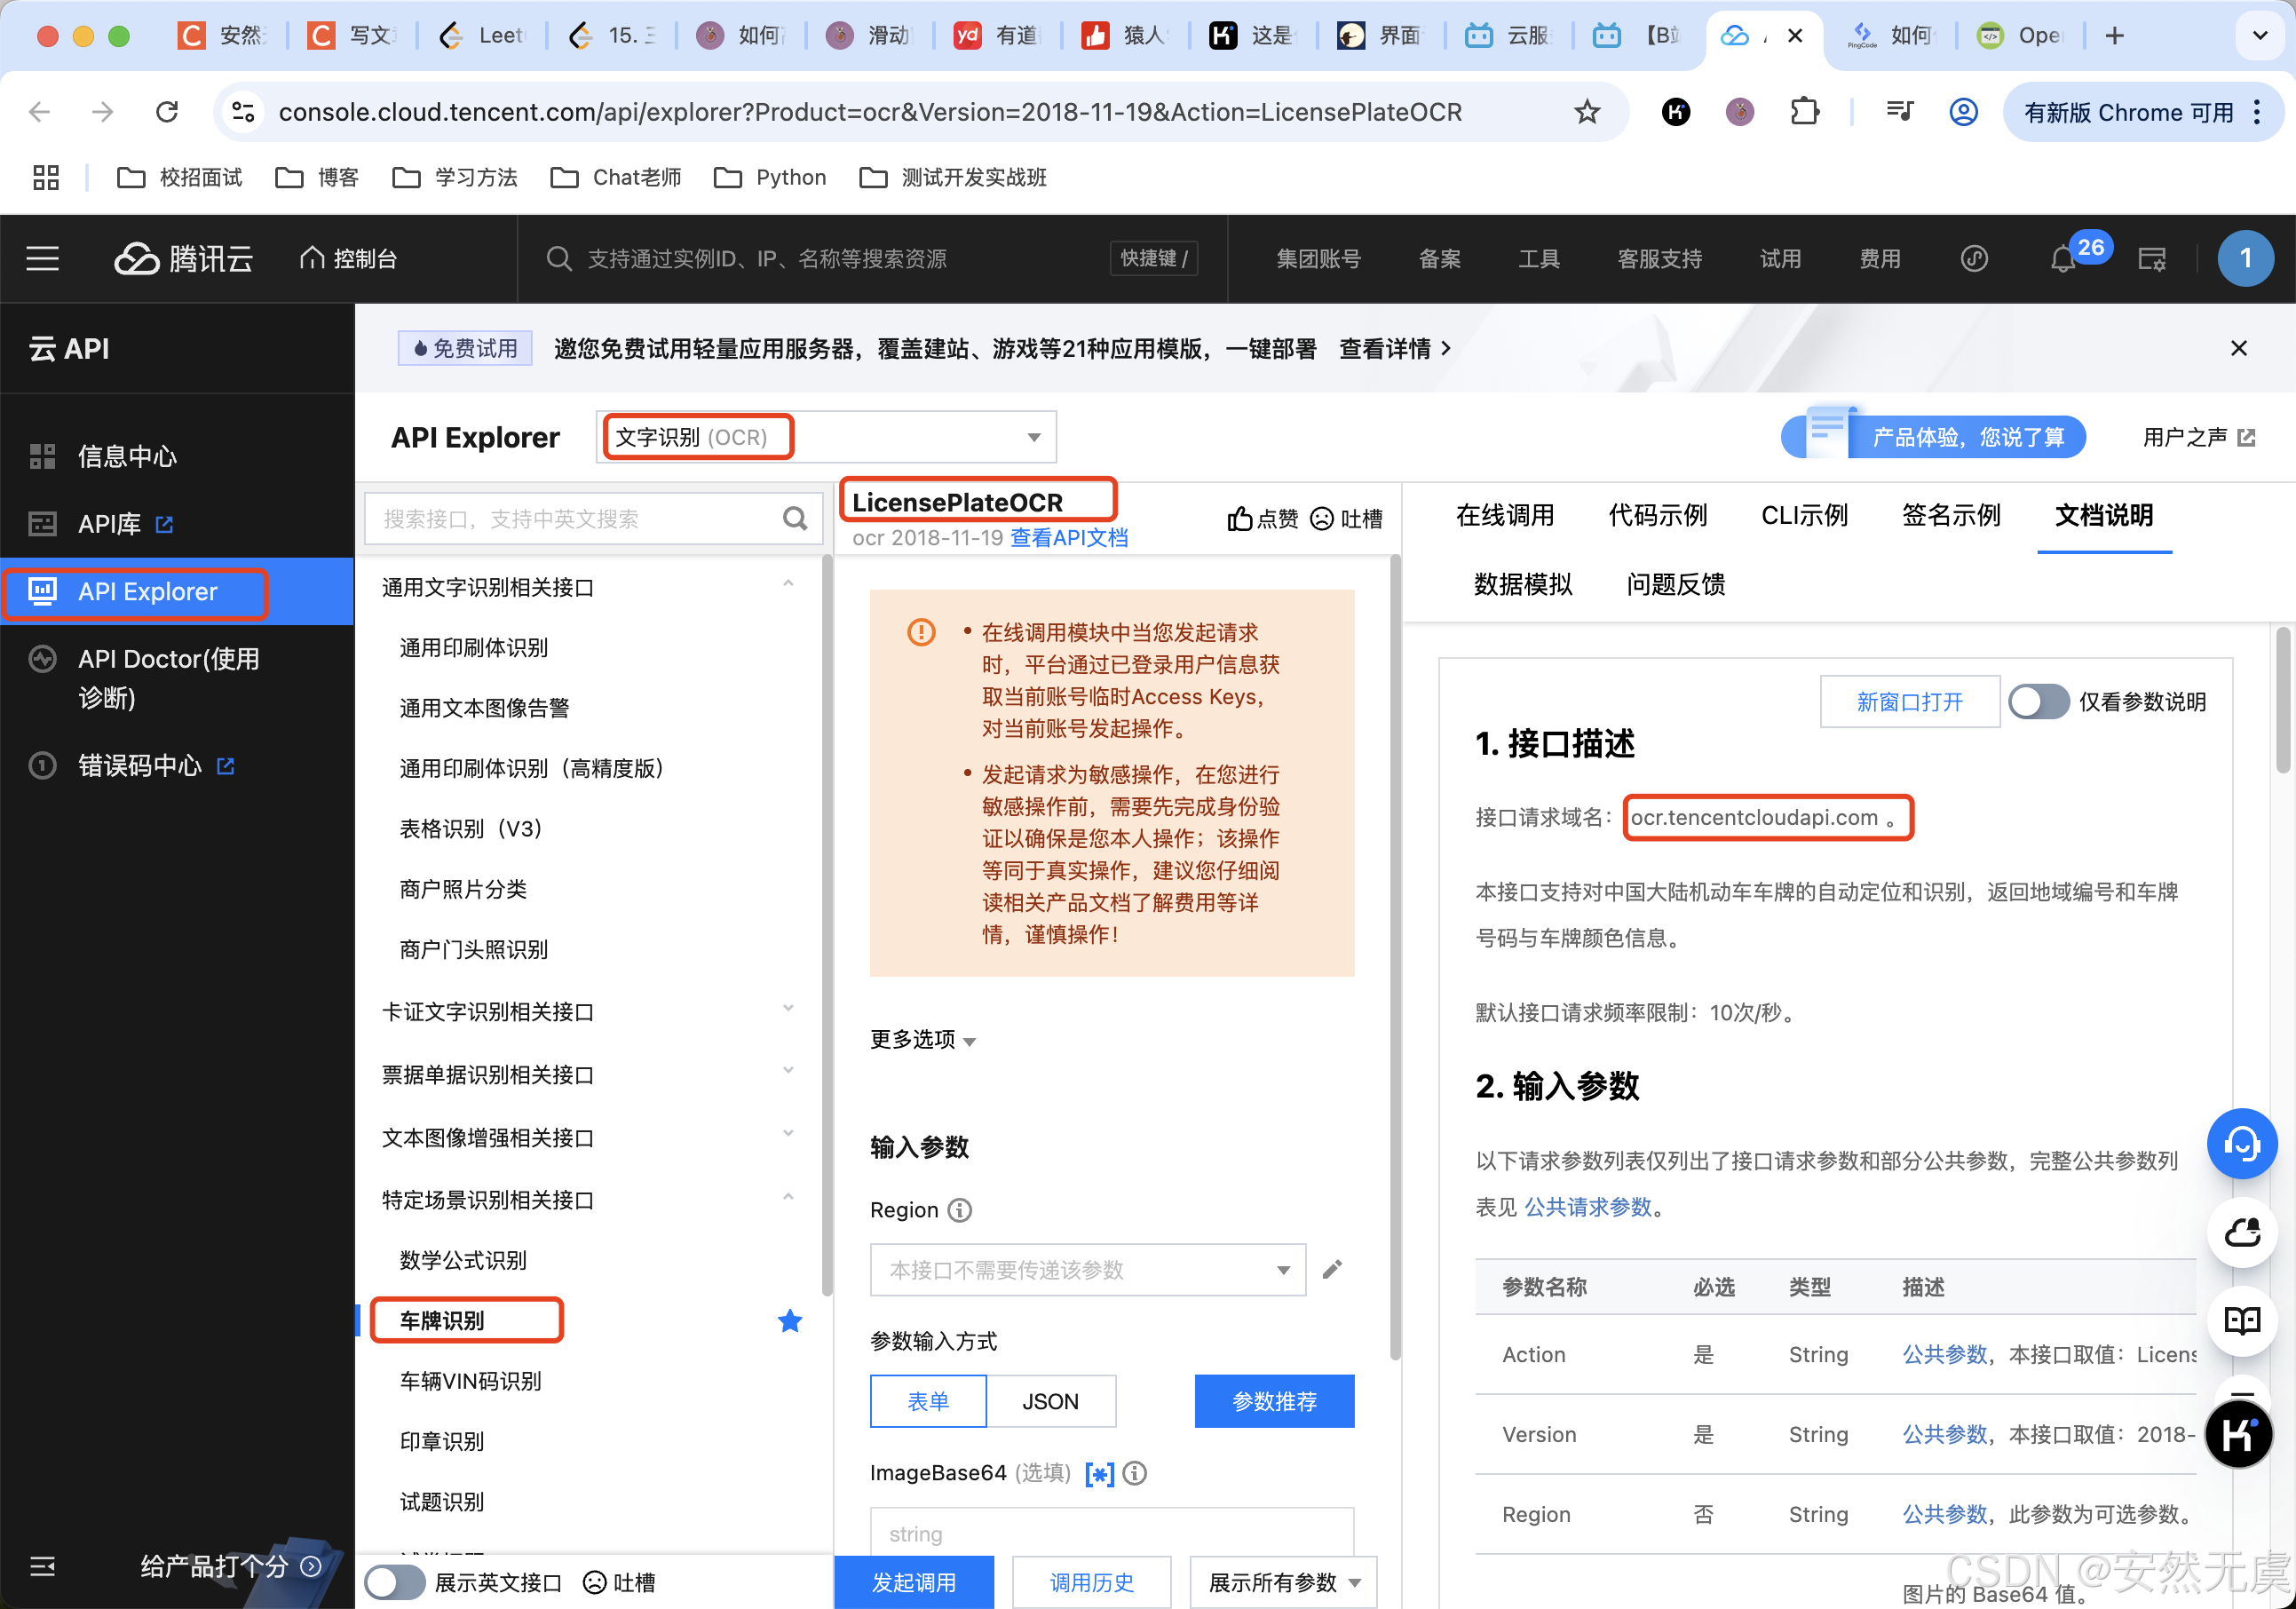Click 调用历史 button
Screen dimensions: 2296x1609
1092,1582
